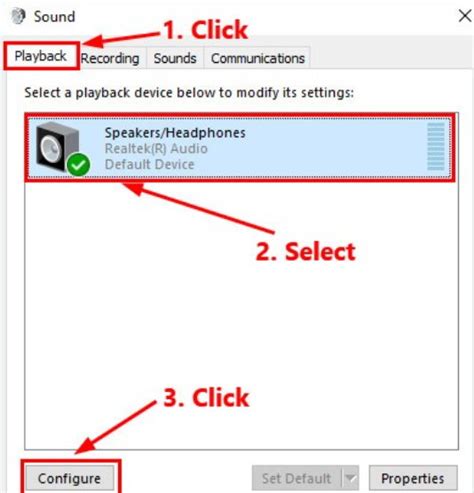Switch to the Playback tab

coord(41,56)
